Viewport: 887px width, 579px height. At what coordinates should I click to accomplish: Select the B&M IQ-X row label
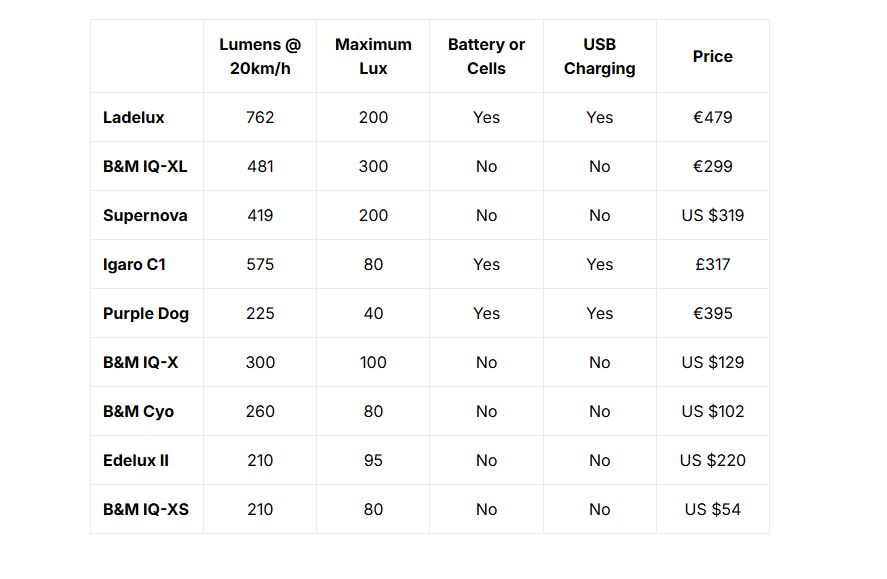(140, 362)
